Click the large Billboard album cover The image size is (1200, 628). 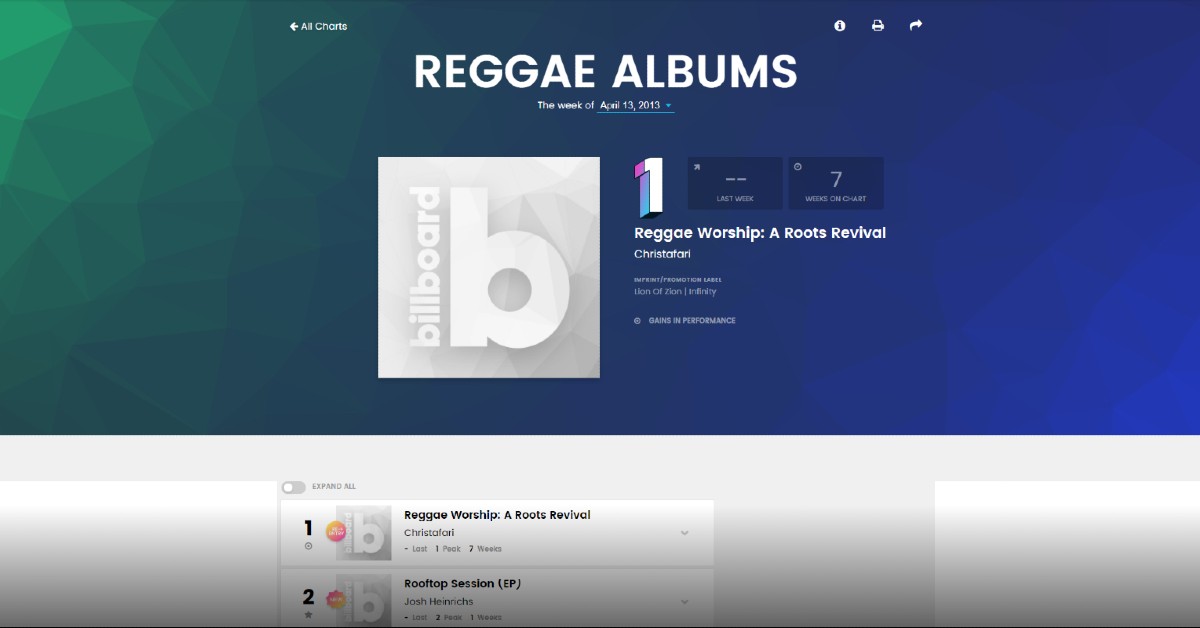489,267
